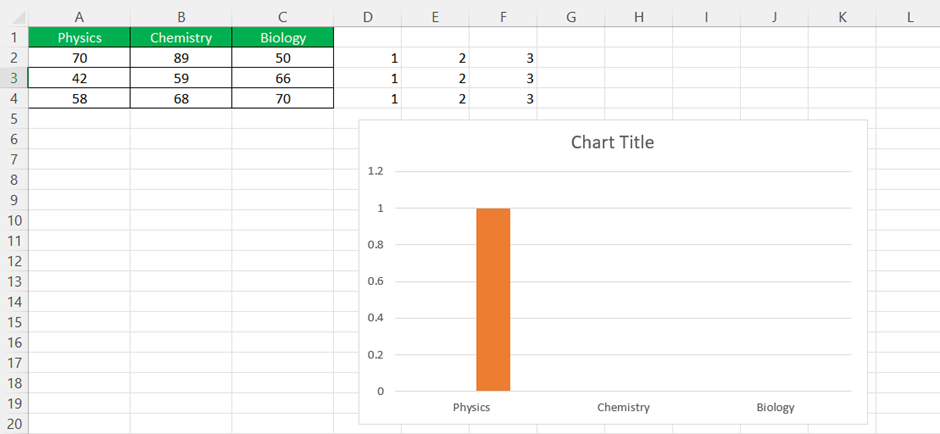
Task: Select the orange Physics bar
Action: (493, 300)
